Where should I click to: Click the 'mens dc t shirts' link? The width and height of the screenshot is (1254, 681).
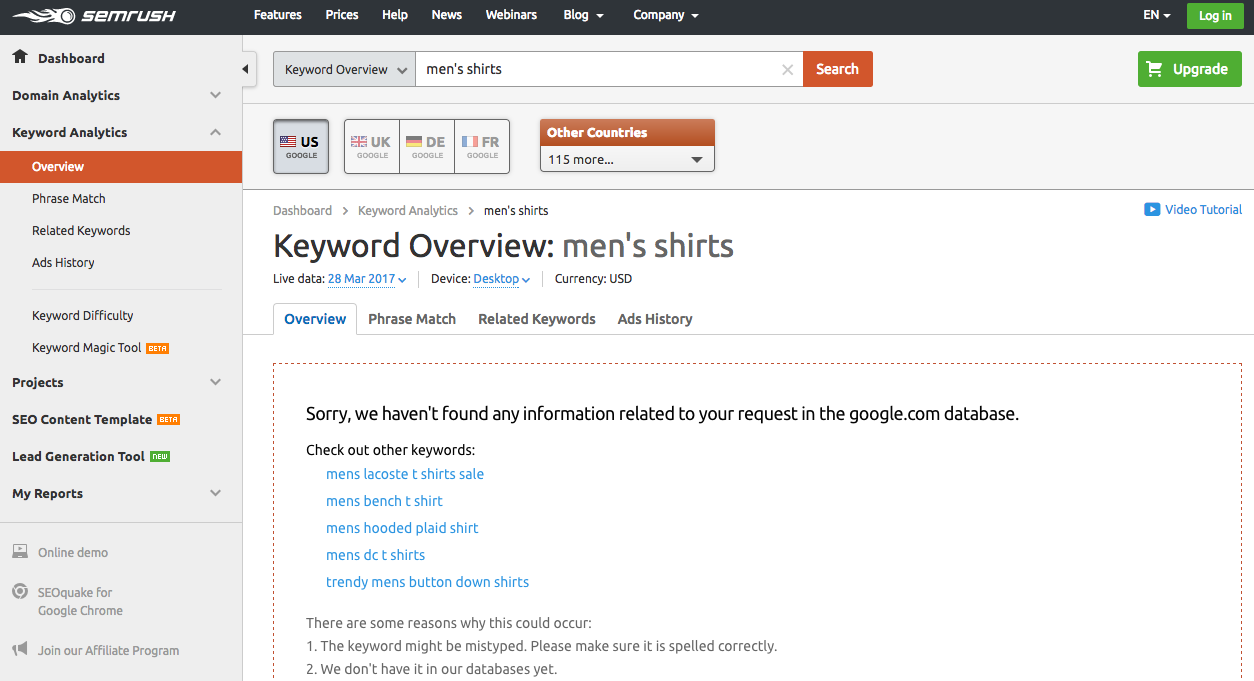click(375, 556)
